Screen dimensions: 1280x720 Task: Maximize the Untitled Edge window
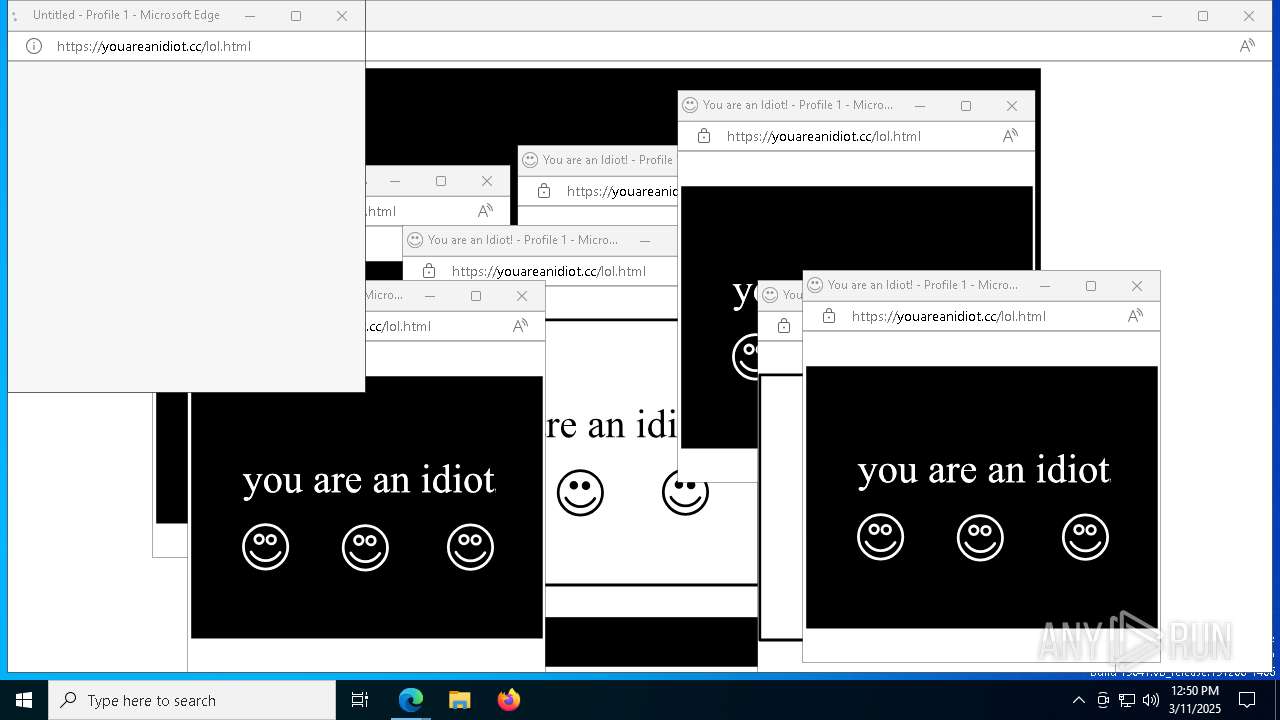pyautogui.click(x=296, y=16)
